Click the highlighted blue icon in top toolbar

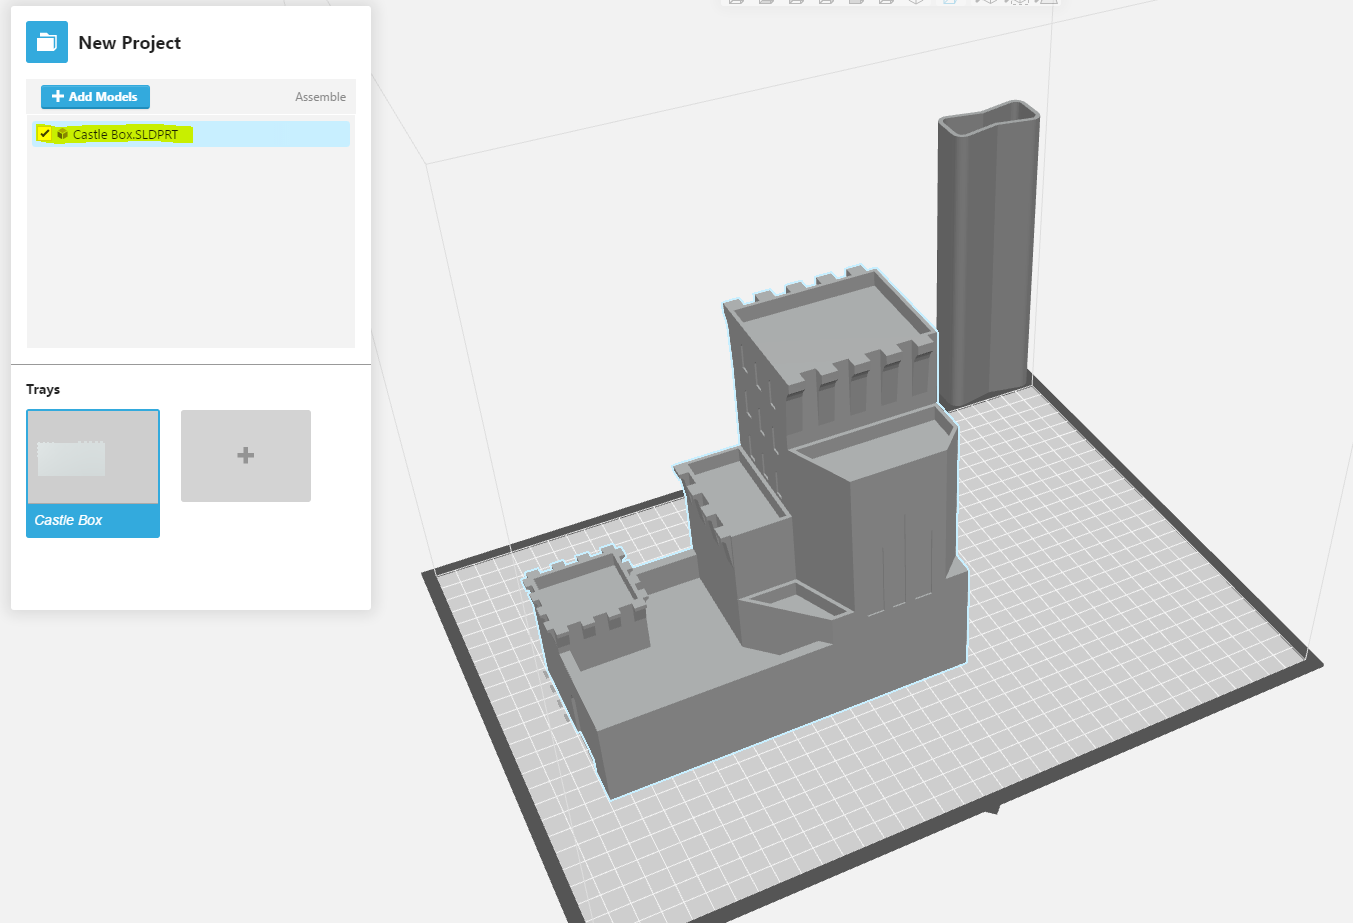click(x=949, y=2)
